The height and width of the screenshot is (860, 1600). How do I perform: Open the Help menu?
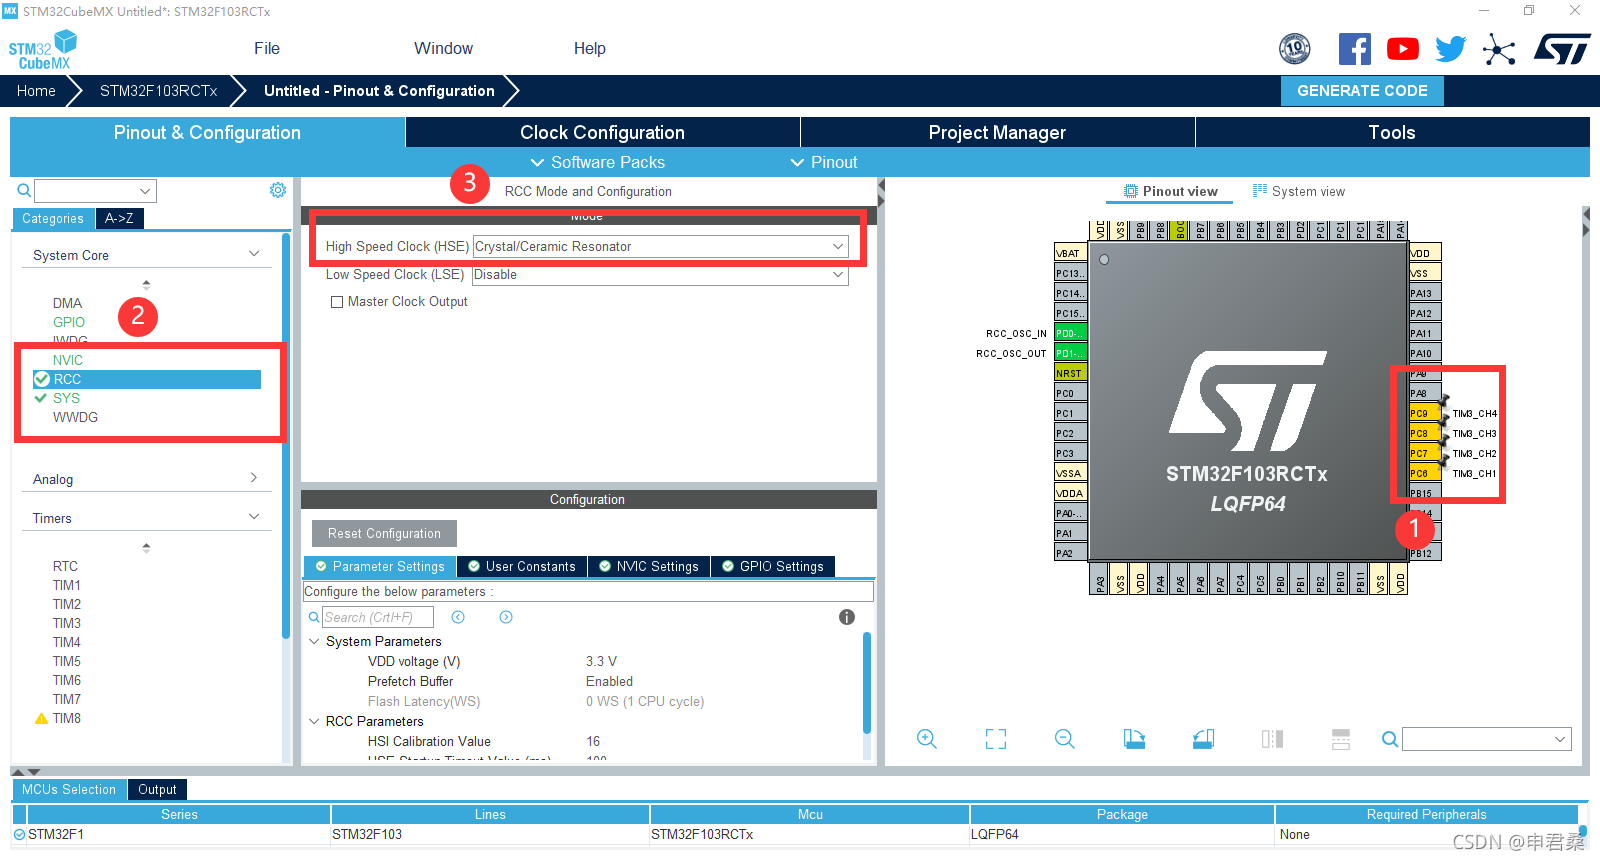click(589, 48)
